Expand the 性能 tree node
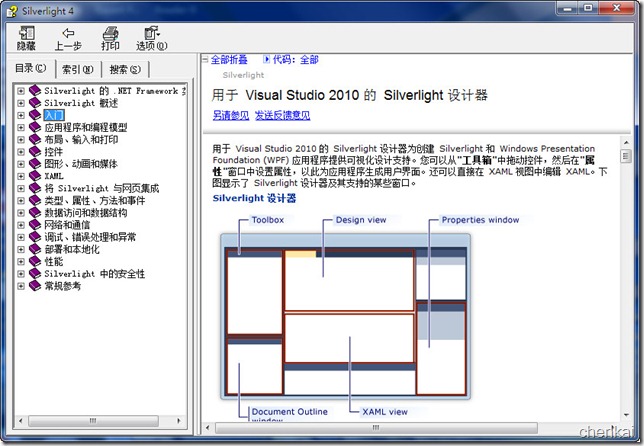This screenshot has width=644, height=446. [21, 261]
